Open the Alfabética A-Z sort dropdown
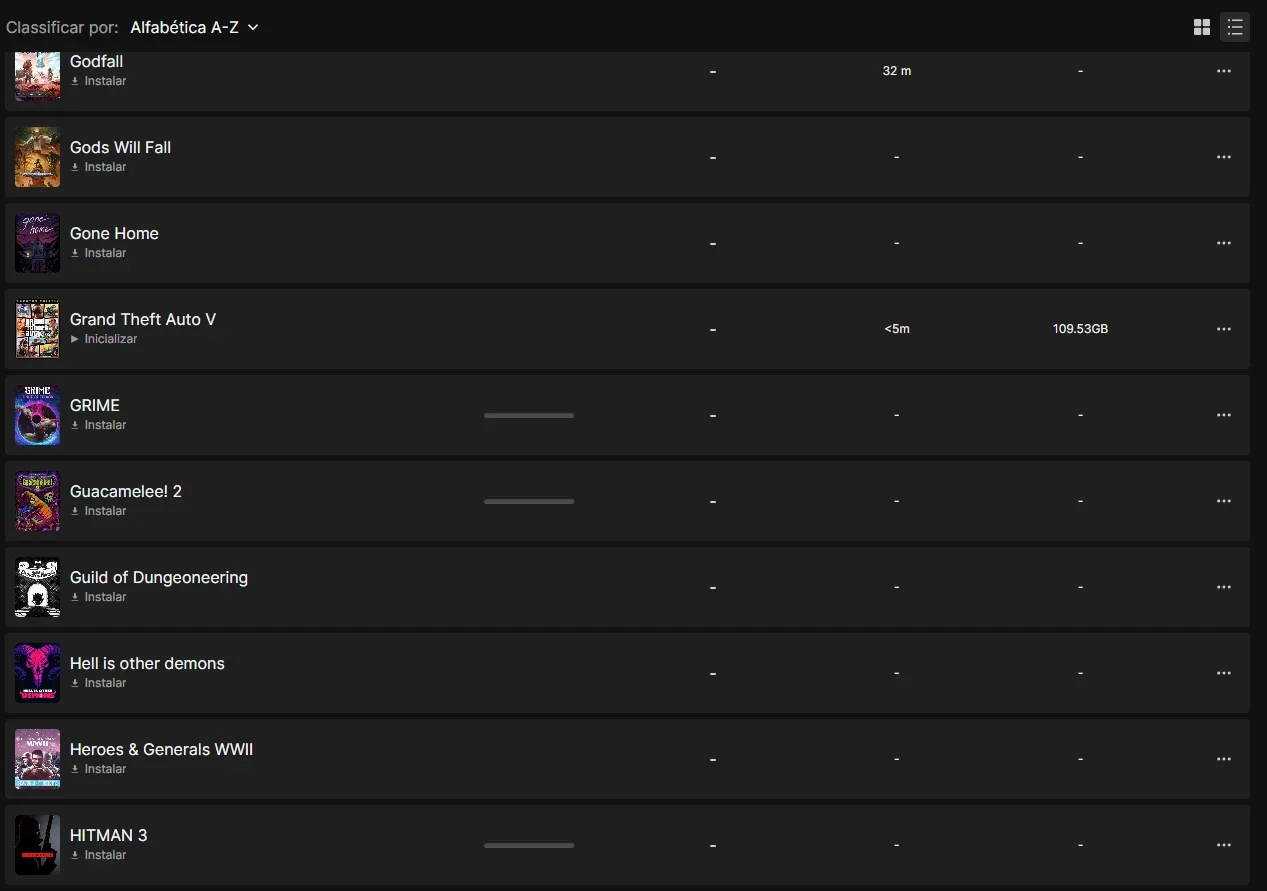This screenshot has height=891, width=1267. pyautogui.click(x=194, y=27)
